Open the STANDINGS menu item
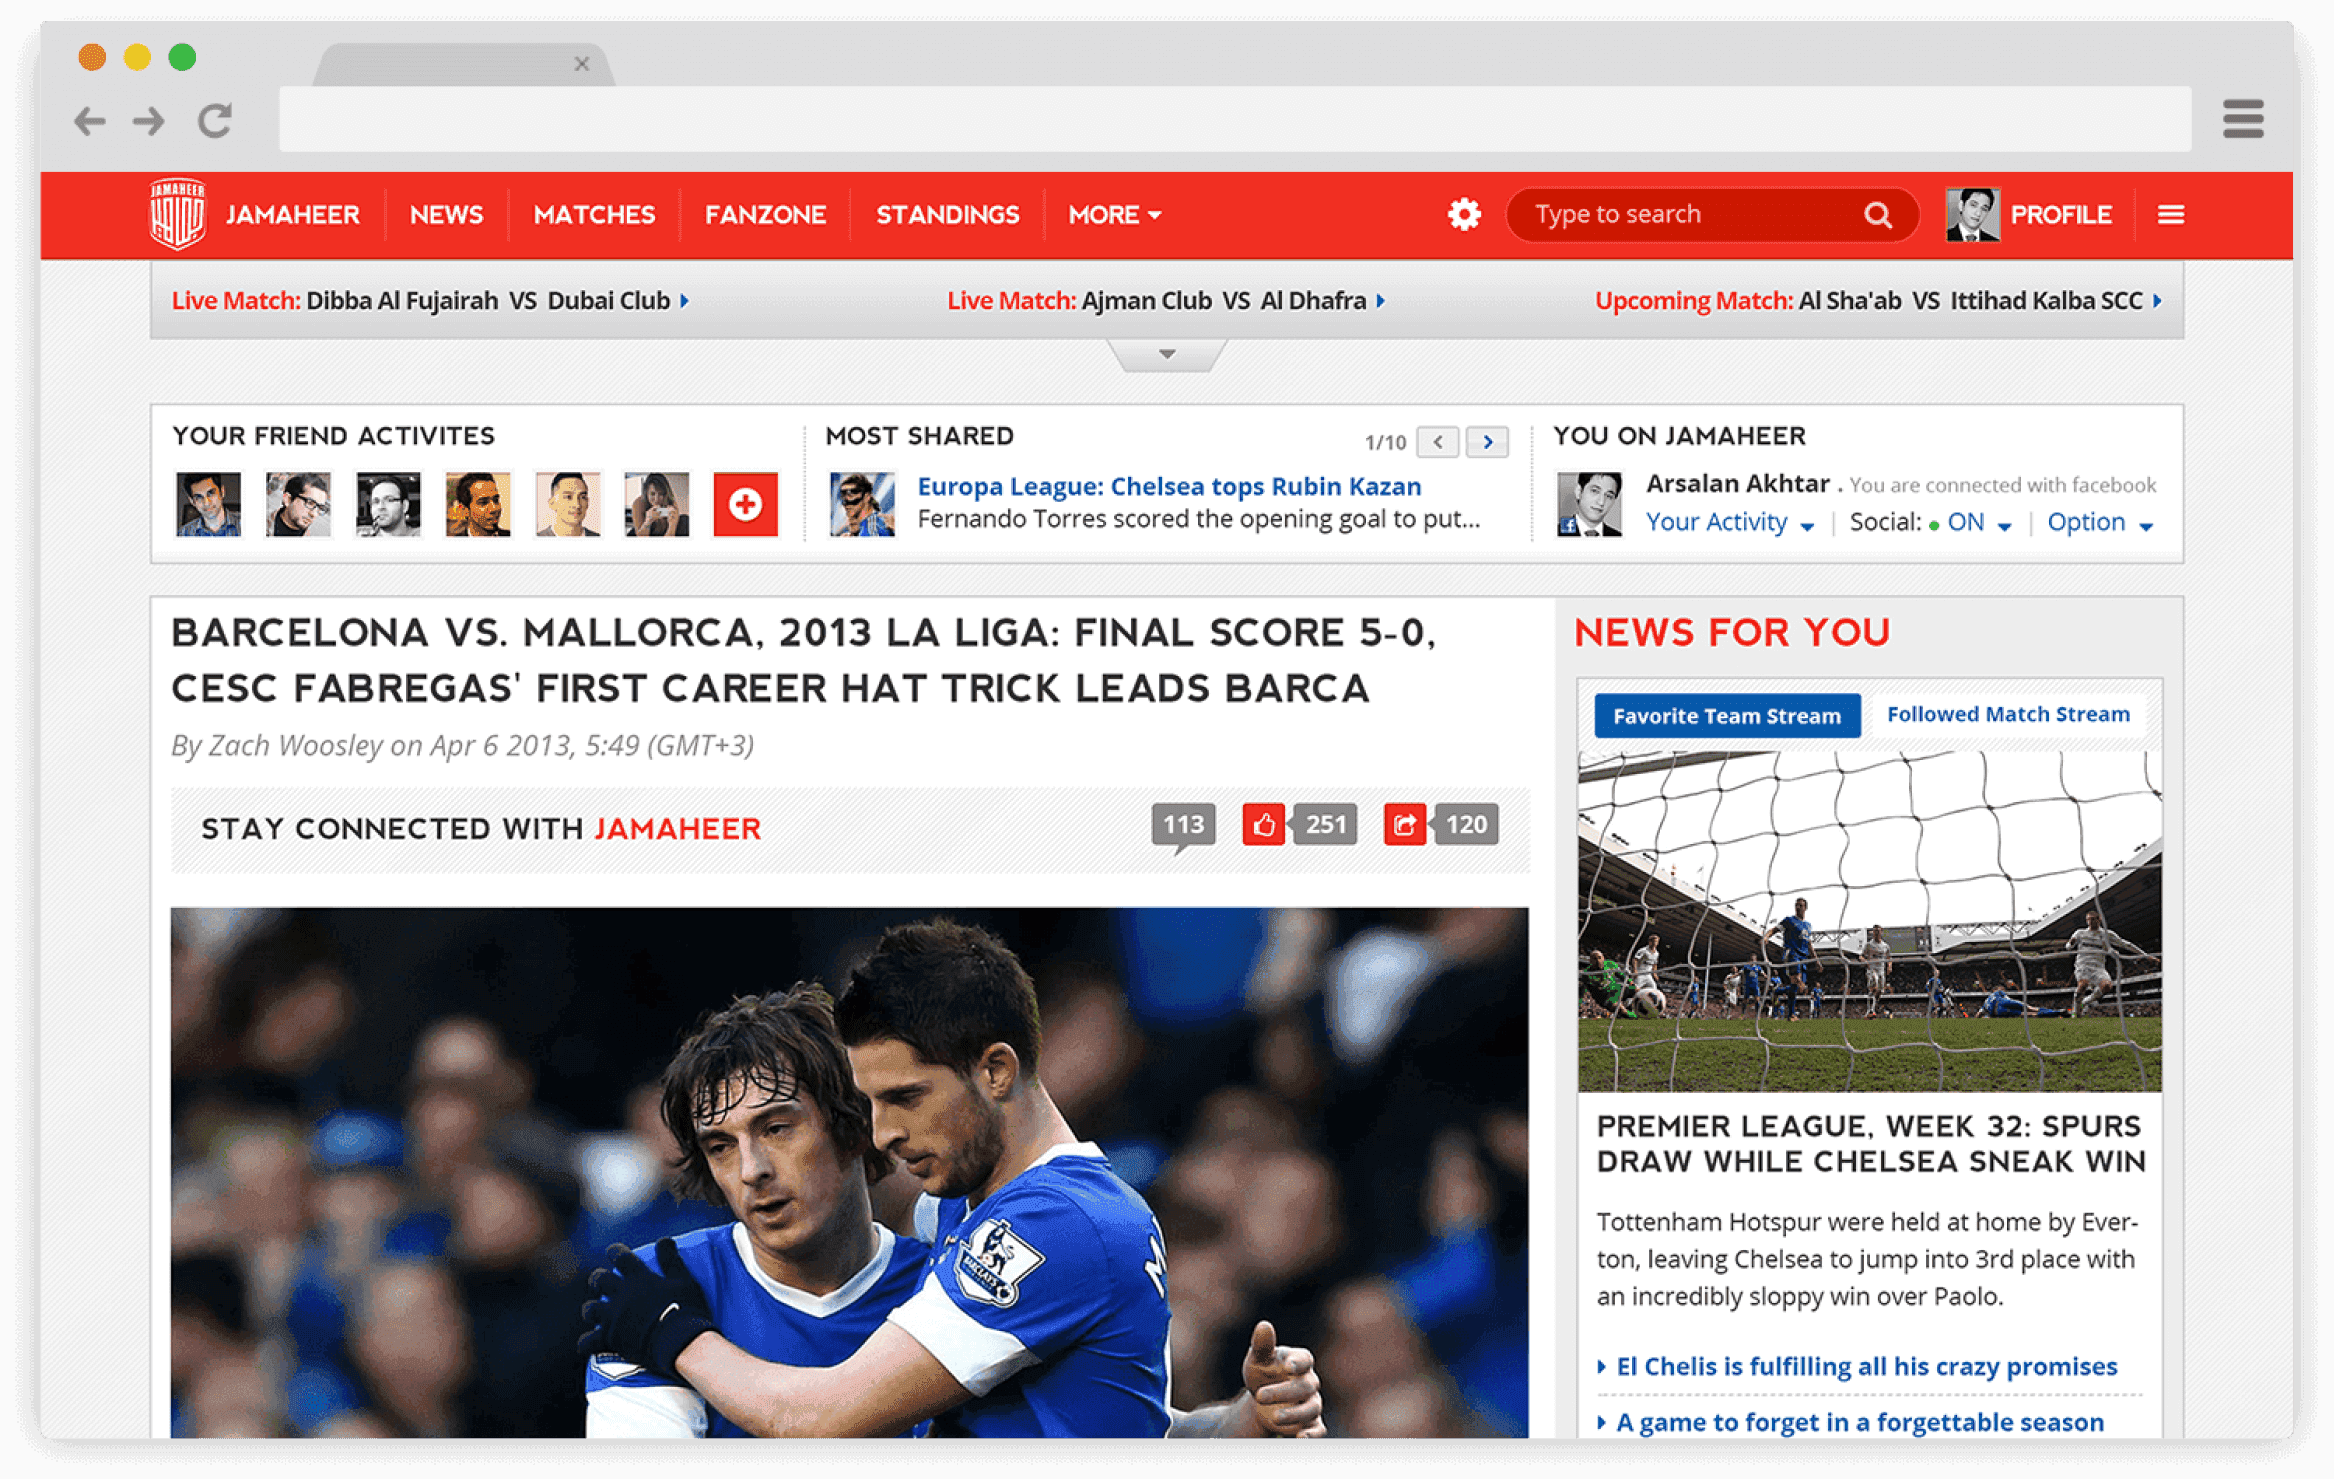The width and height of the screenshot is (2334, 1479). click(x=947, y=215)
